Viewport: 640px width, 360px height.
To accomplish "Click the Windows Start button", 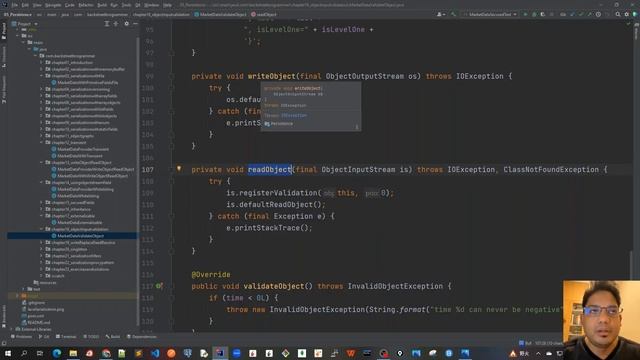I will (x=8, y=353).
